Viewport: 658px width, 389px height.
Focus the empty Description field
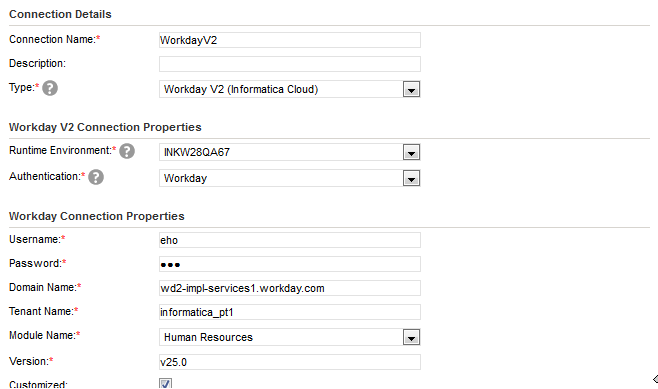tap(290, 64)
